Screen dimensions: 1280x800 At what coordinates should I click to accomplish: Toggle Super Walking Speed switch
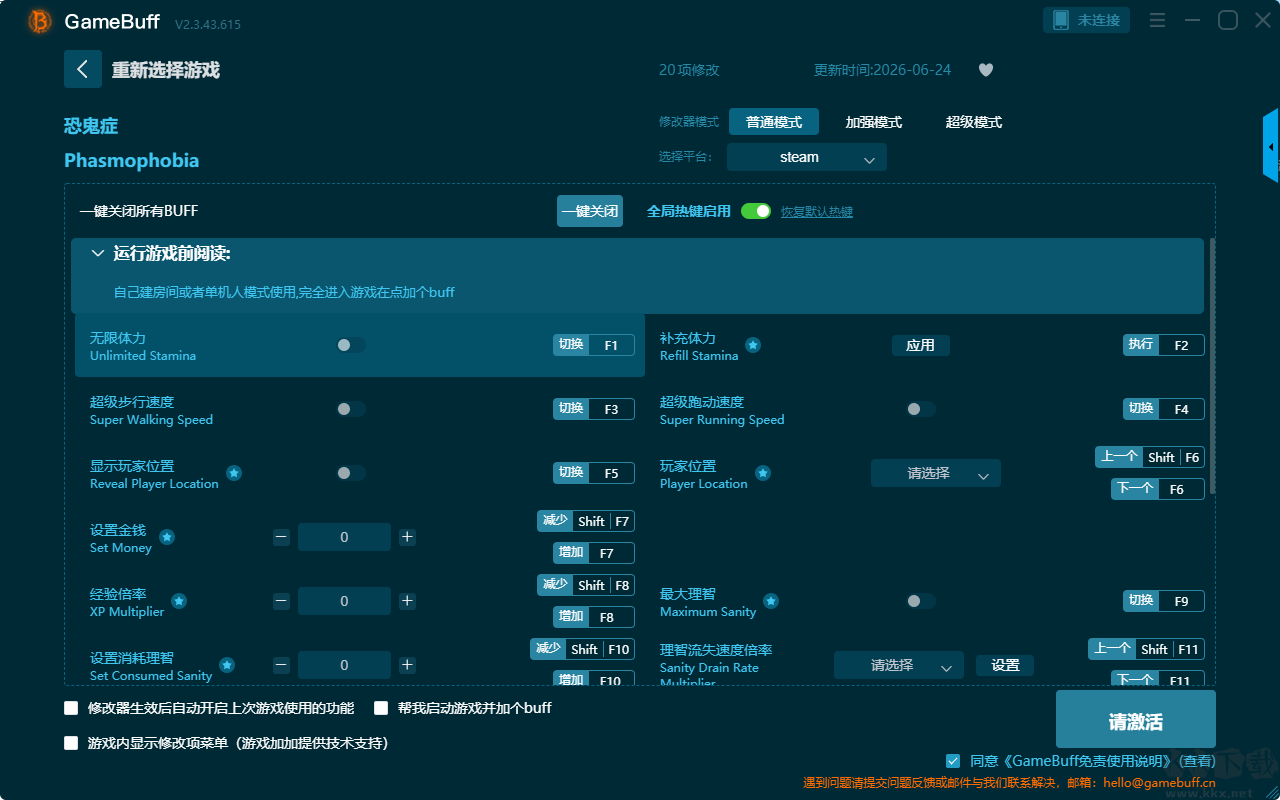351,409
